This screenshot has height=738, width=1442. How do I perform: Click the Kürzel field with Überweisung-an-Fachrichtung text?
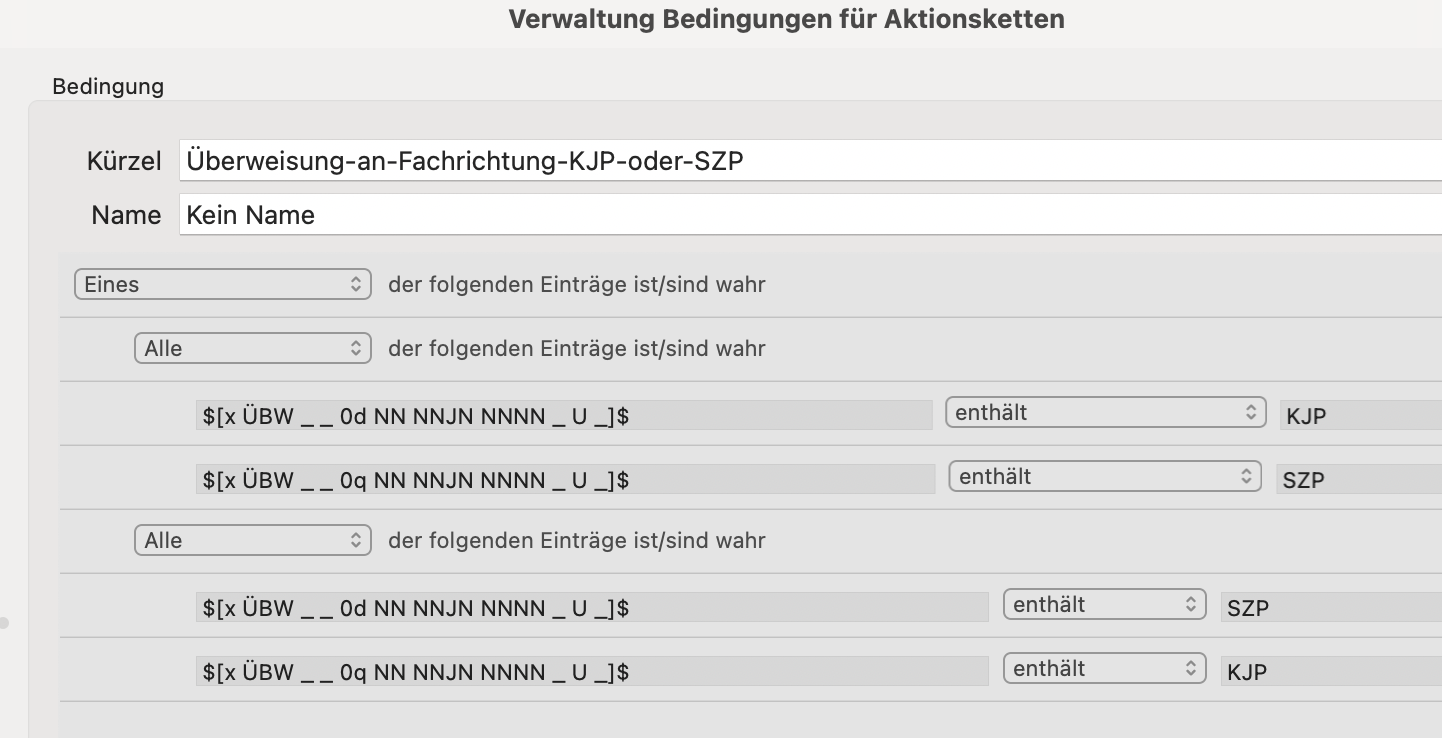(x=810, y=160)
